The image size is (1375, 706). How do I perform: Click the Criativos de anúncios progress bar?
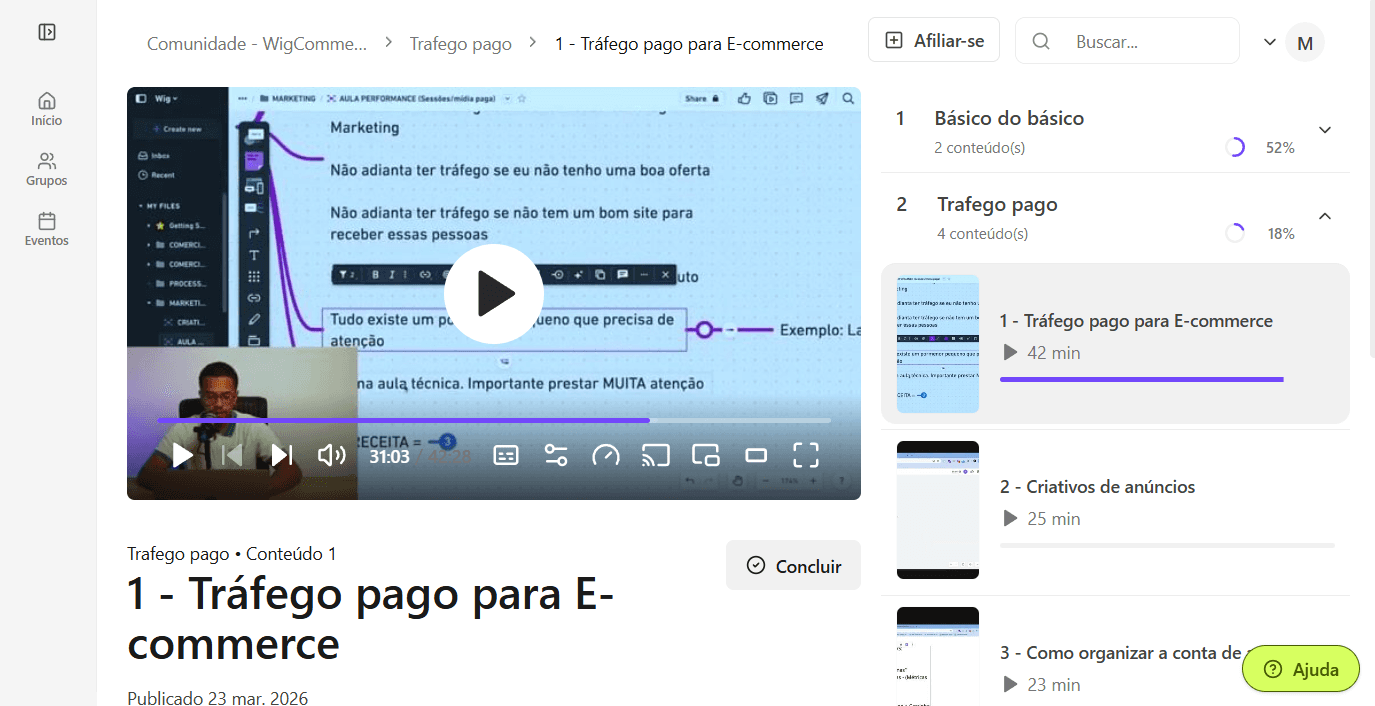tap(1167, 545)
